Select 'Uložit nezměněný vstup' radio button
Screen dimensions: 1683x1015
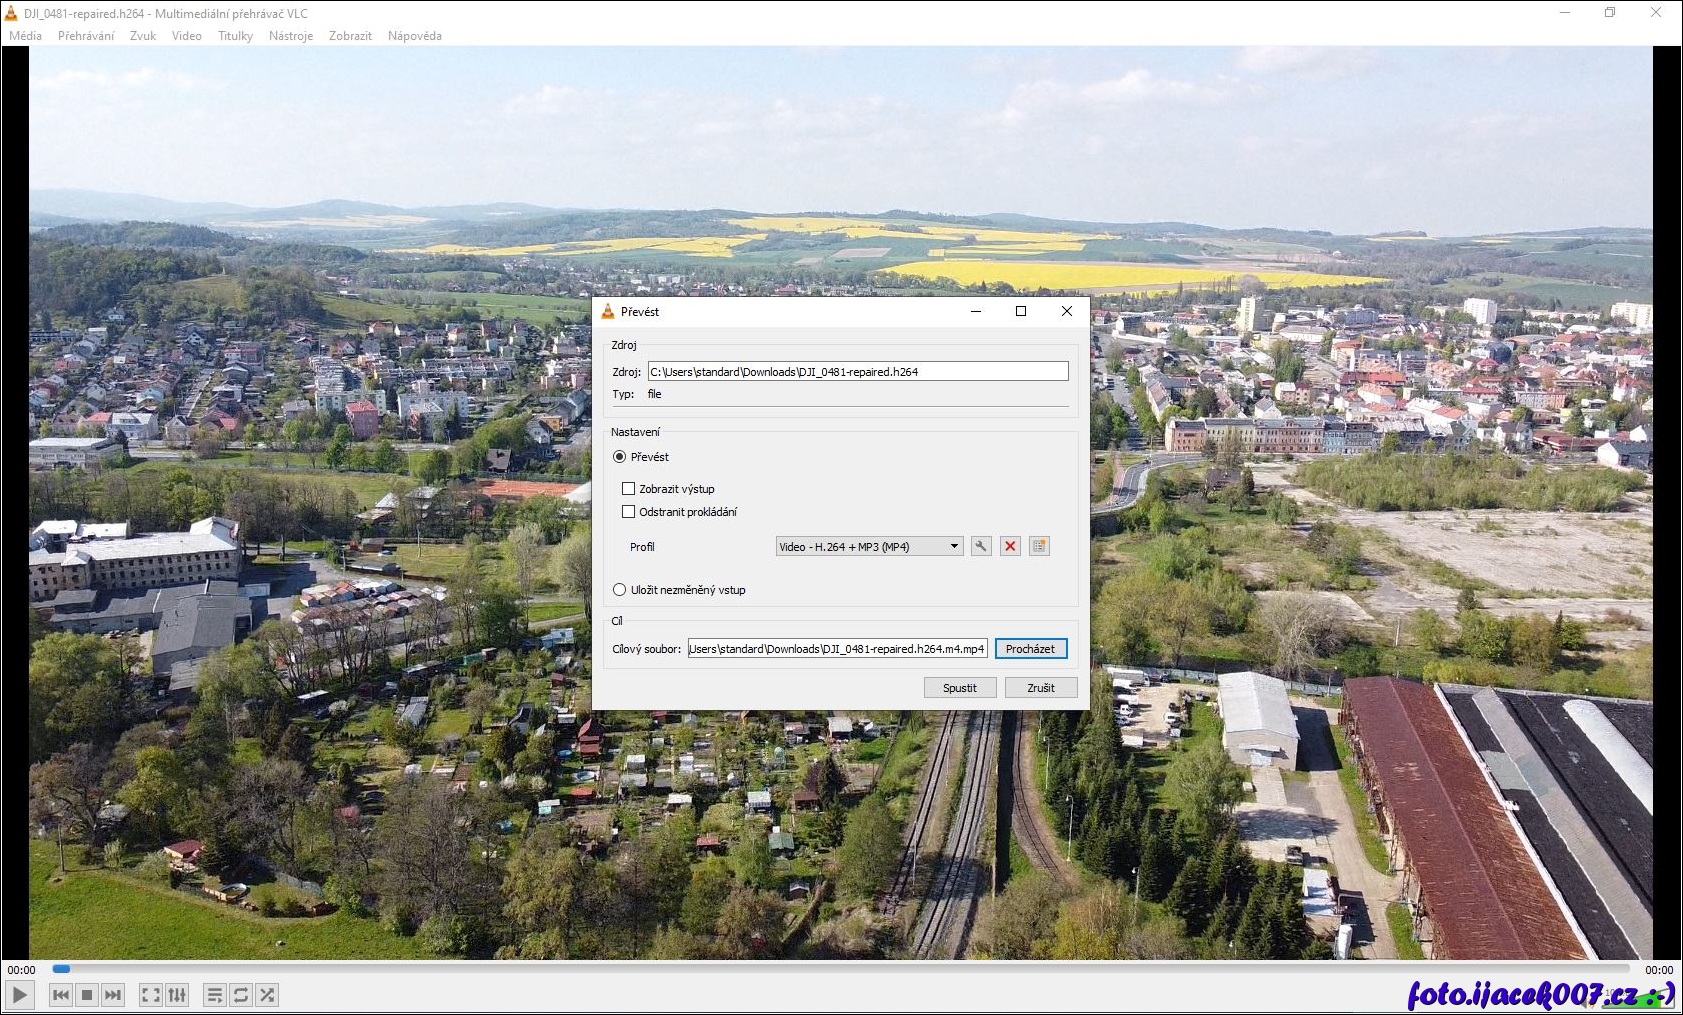620,590
